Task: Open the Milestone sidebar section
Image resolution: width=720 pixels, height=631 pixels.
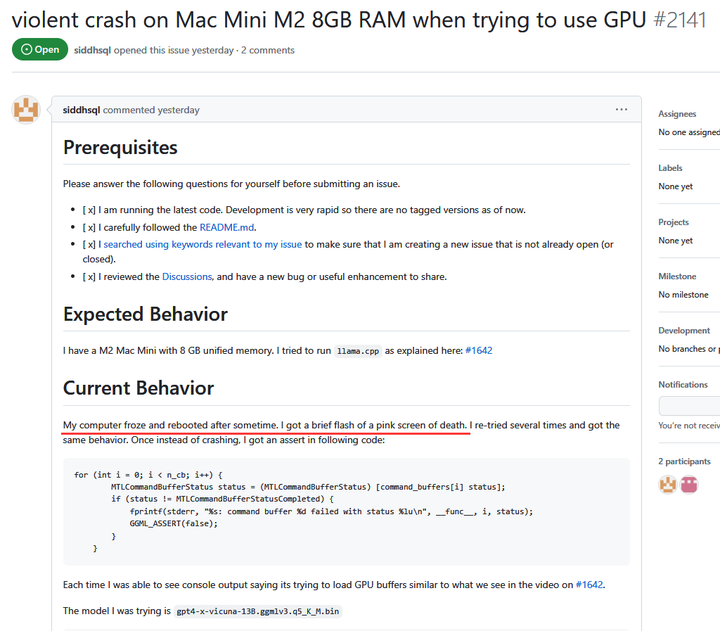Action: point(677,276)
